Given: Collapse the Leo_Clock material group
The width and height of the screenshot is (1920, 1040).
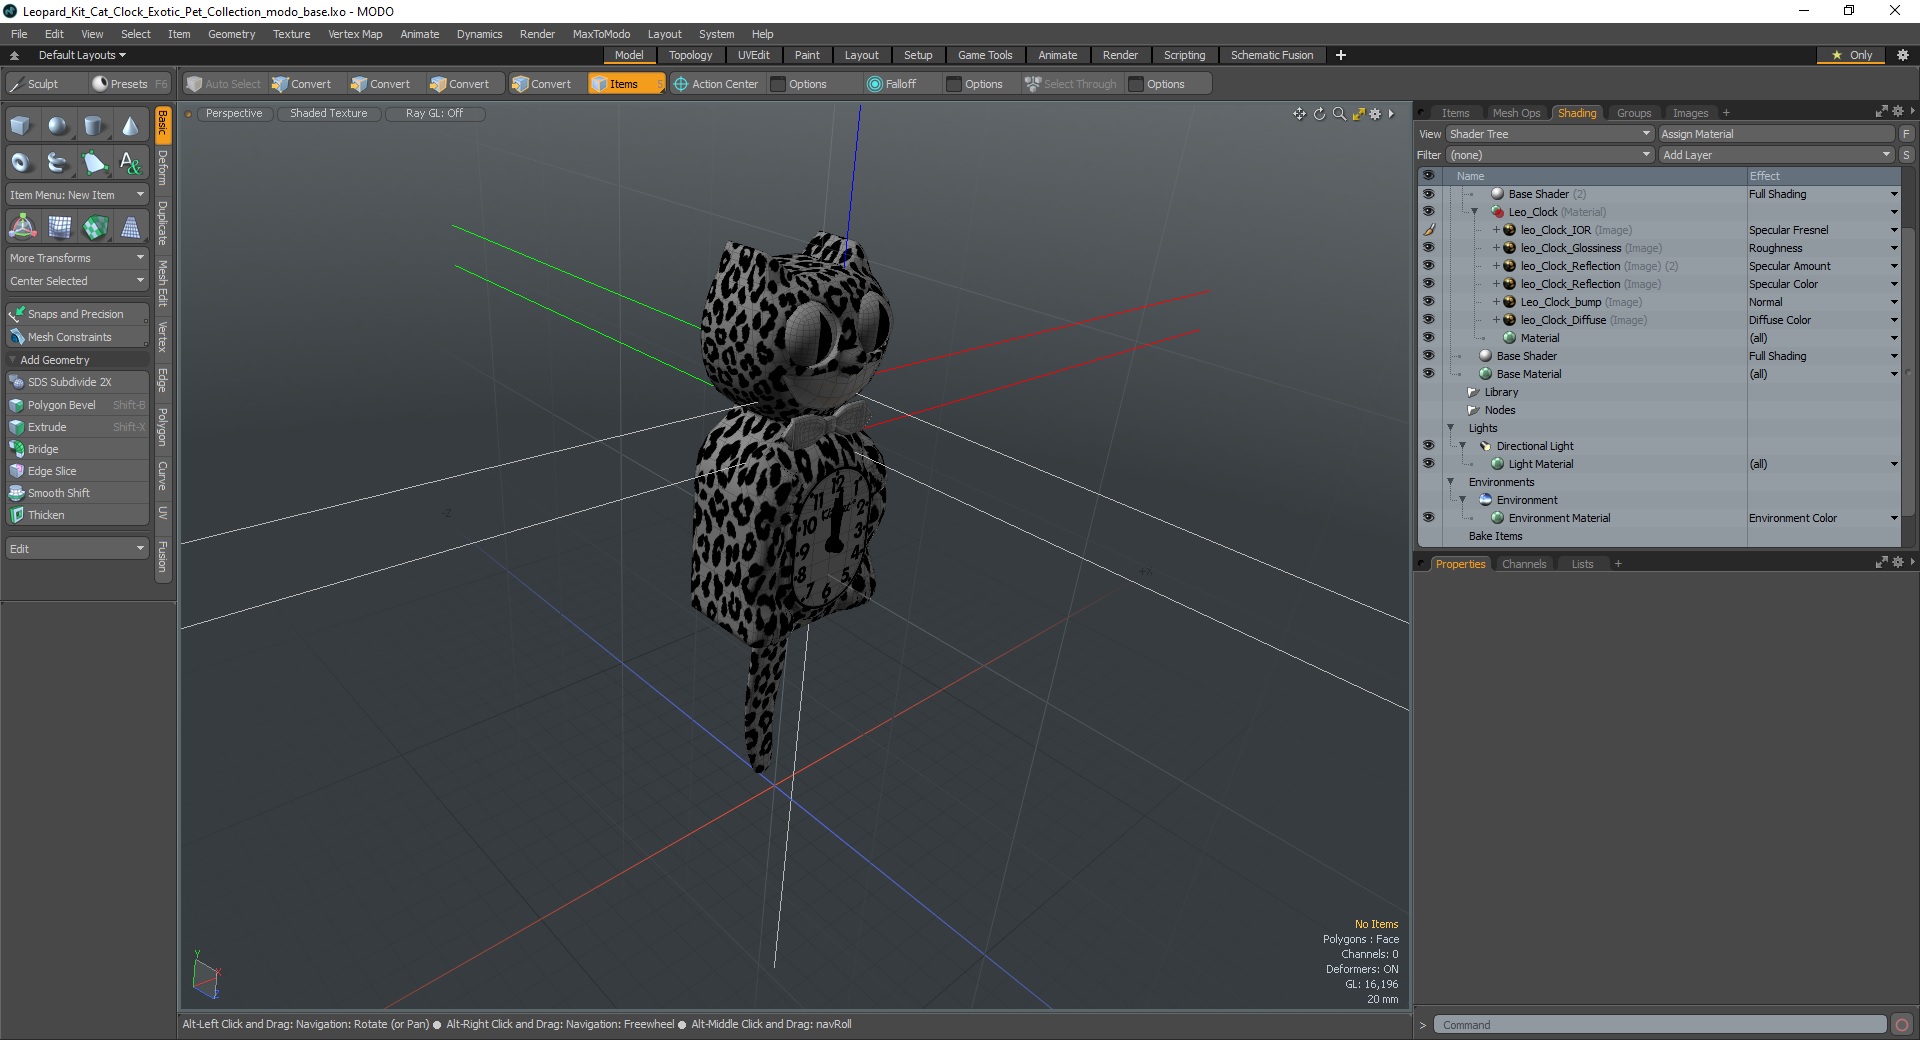Looking at the screenshot, I should click(1474, 212).
